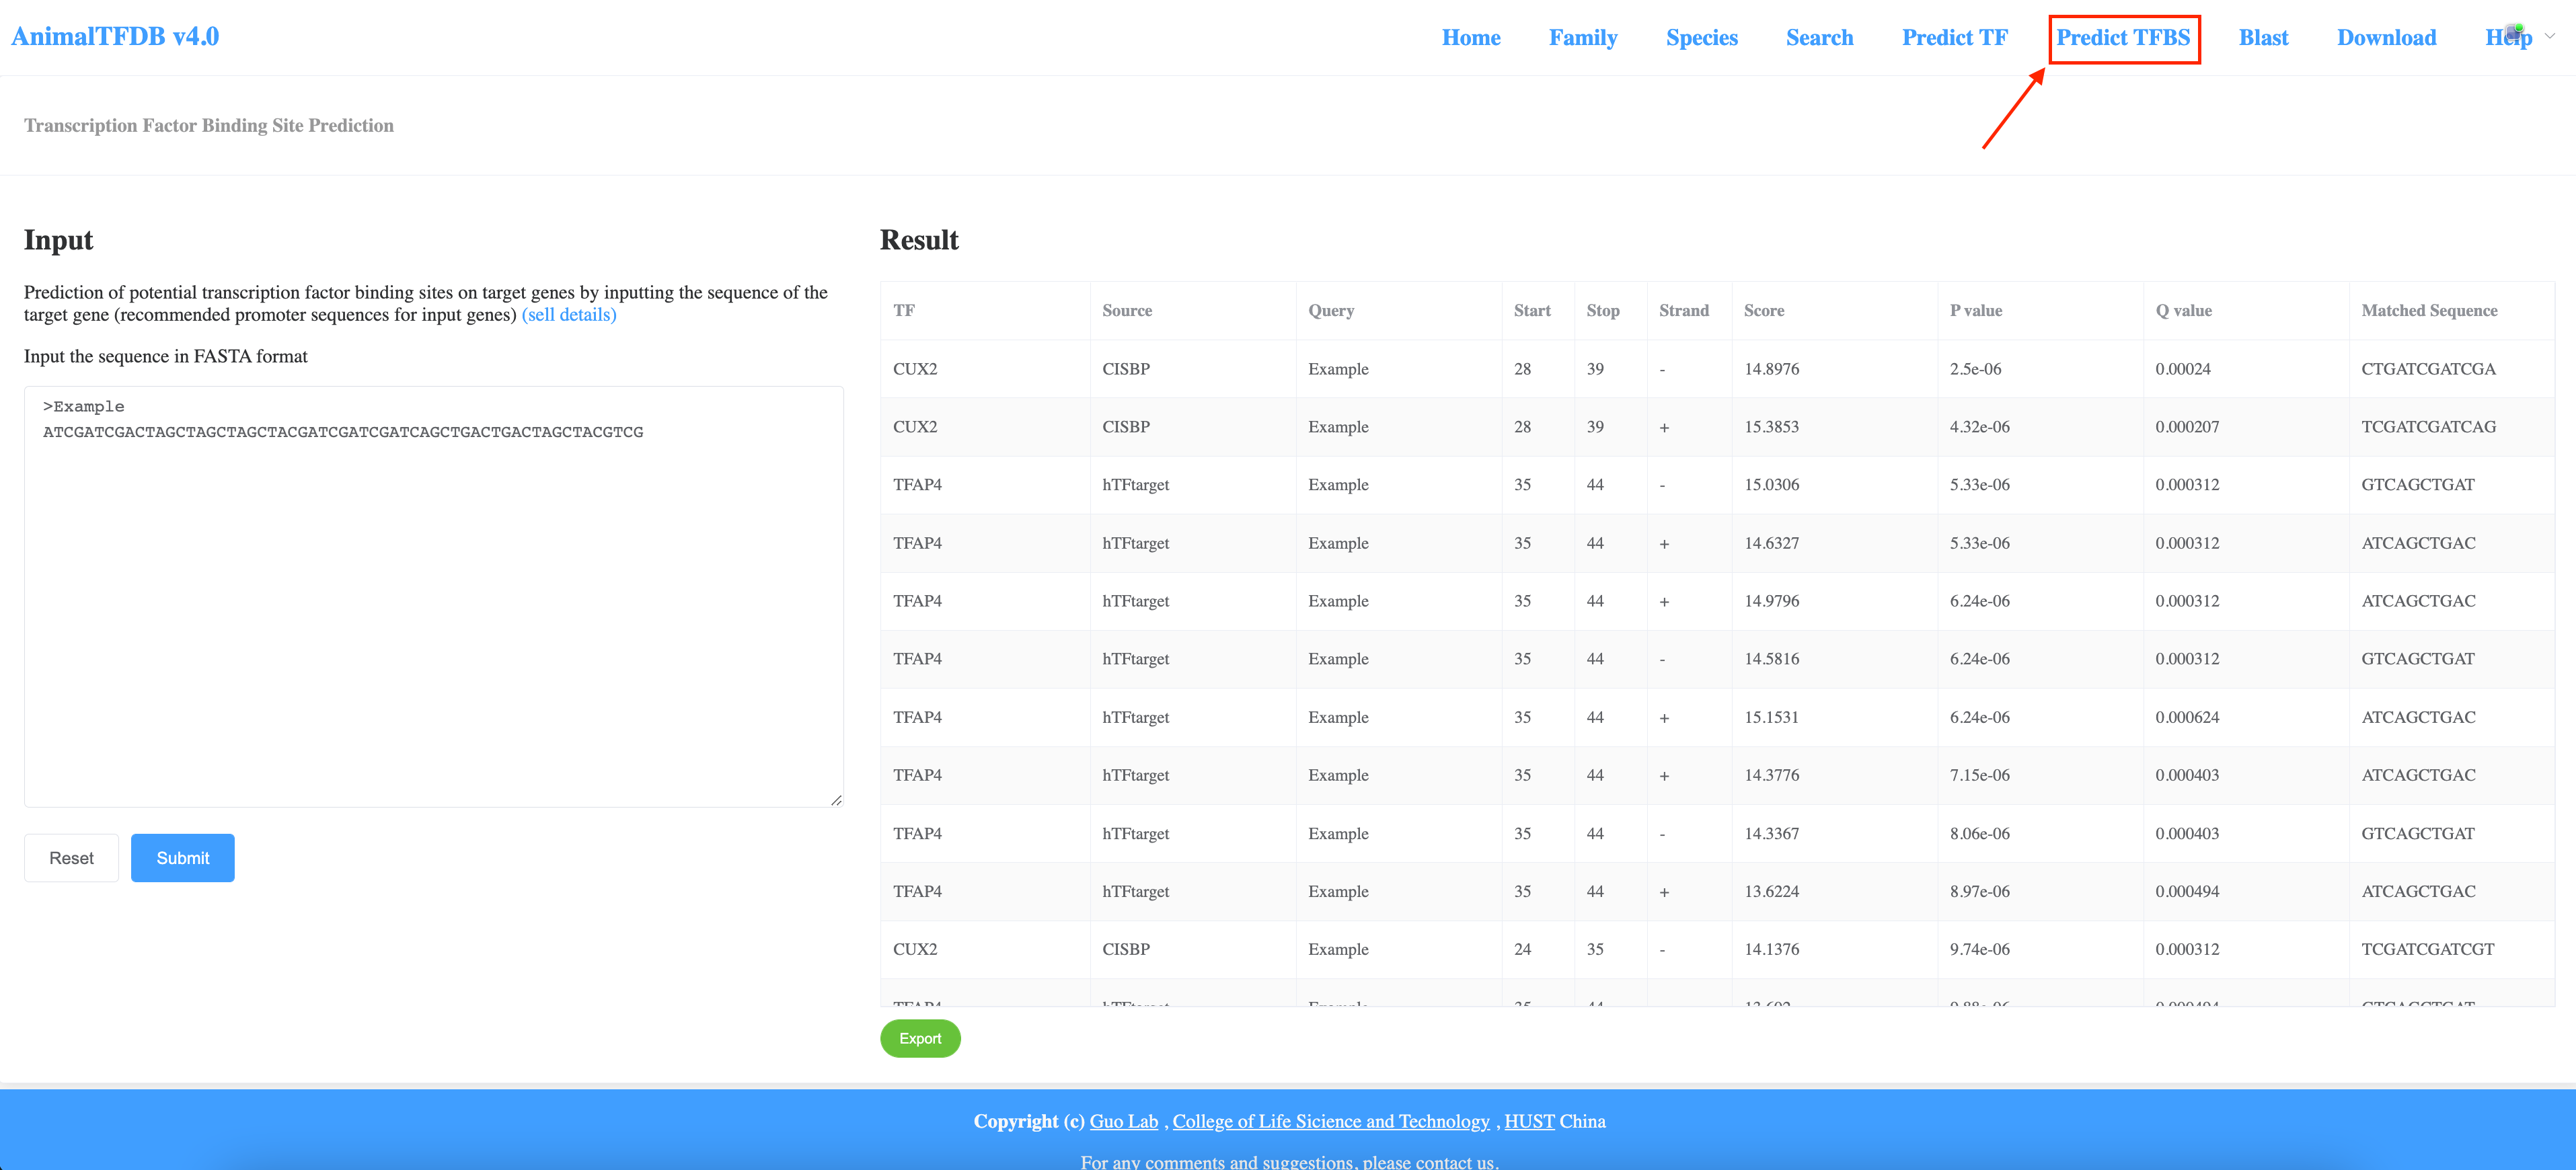Screen dimensions: 2576x1170
Task: Click the sell details link
Action: point(568,315)
